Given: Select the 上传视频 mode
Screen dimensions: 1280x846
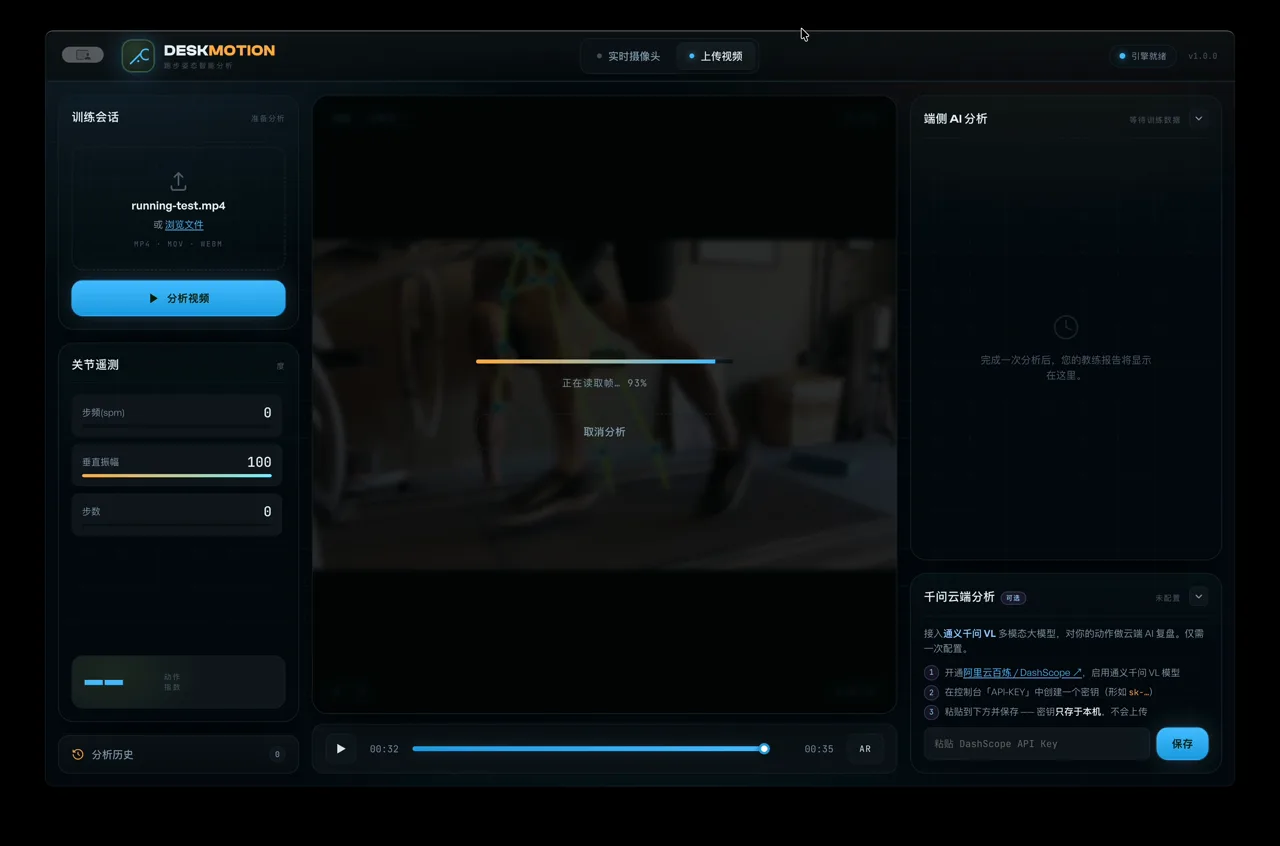Looking at the screenshot, I should point(715,56).
